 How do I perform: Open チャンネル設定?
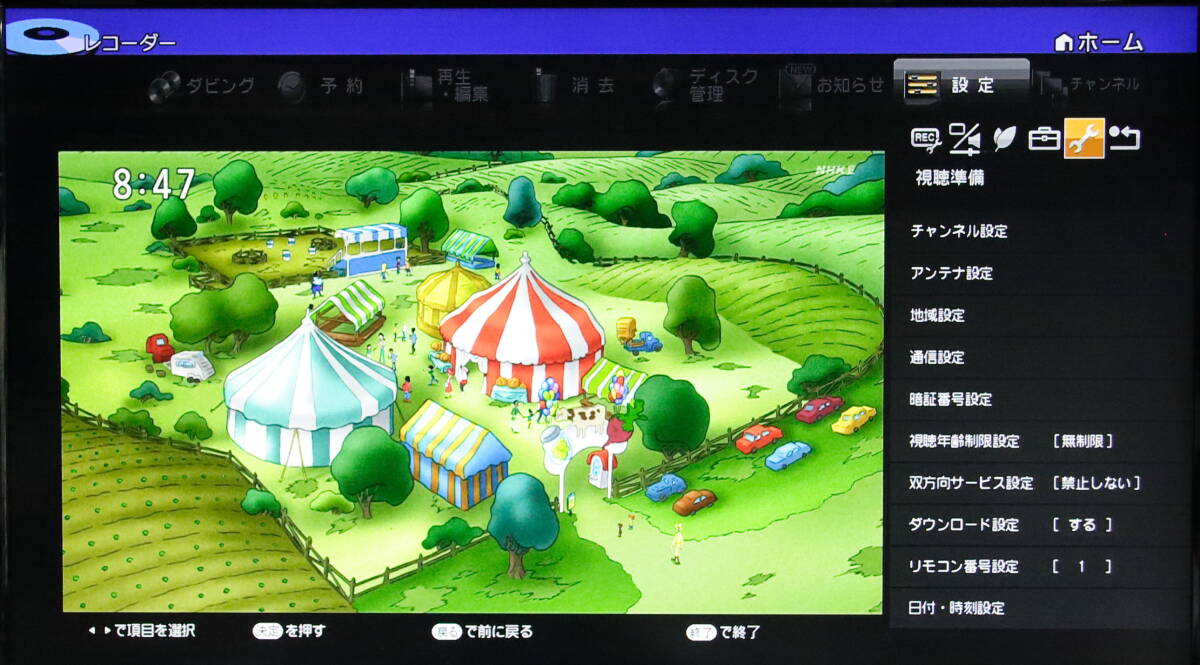[1039, 231]
